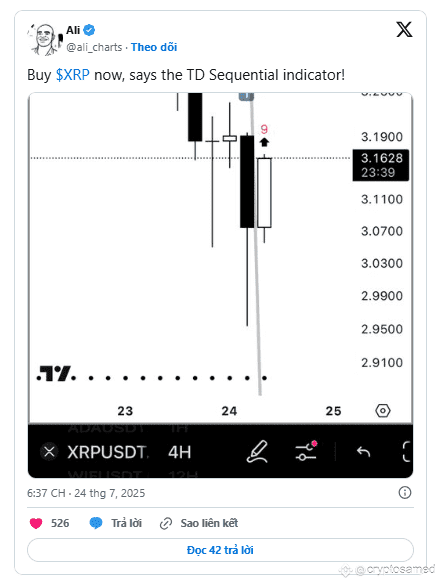Click Ali's profile avatar
Image resolution: width=443 pixels, height=587 pixels.
[x=45, y=39]
